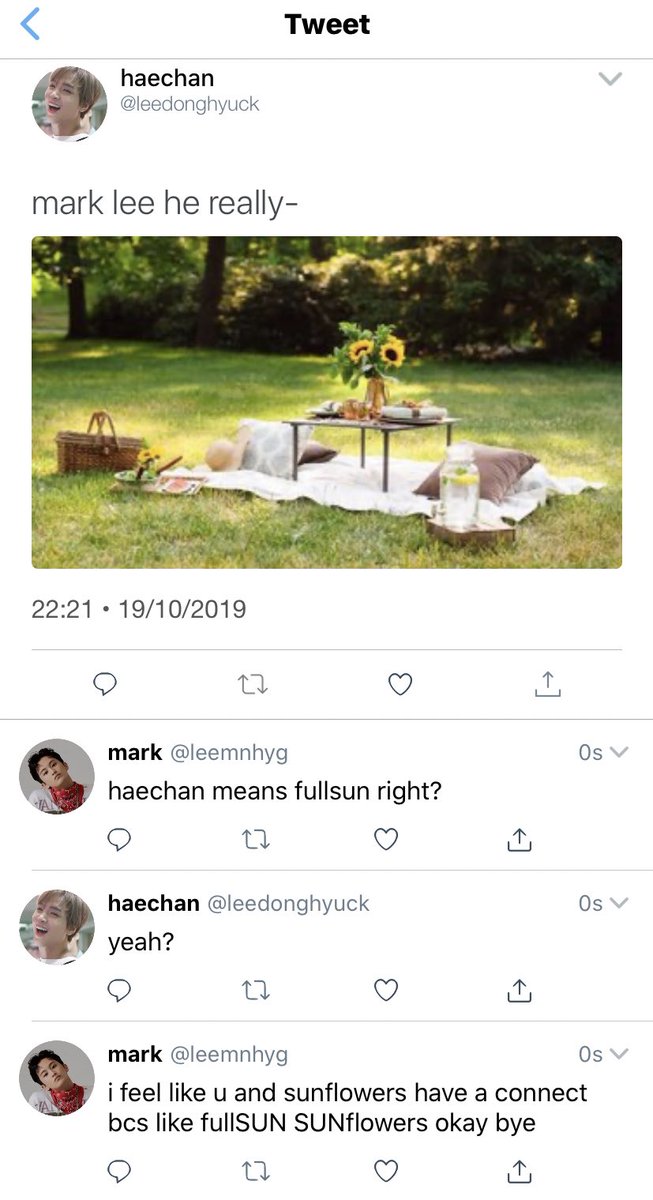
Task: Expand options chevron on haechan's 'yeah?' reply
Action: click(619, 903)
